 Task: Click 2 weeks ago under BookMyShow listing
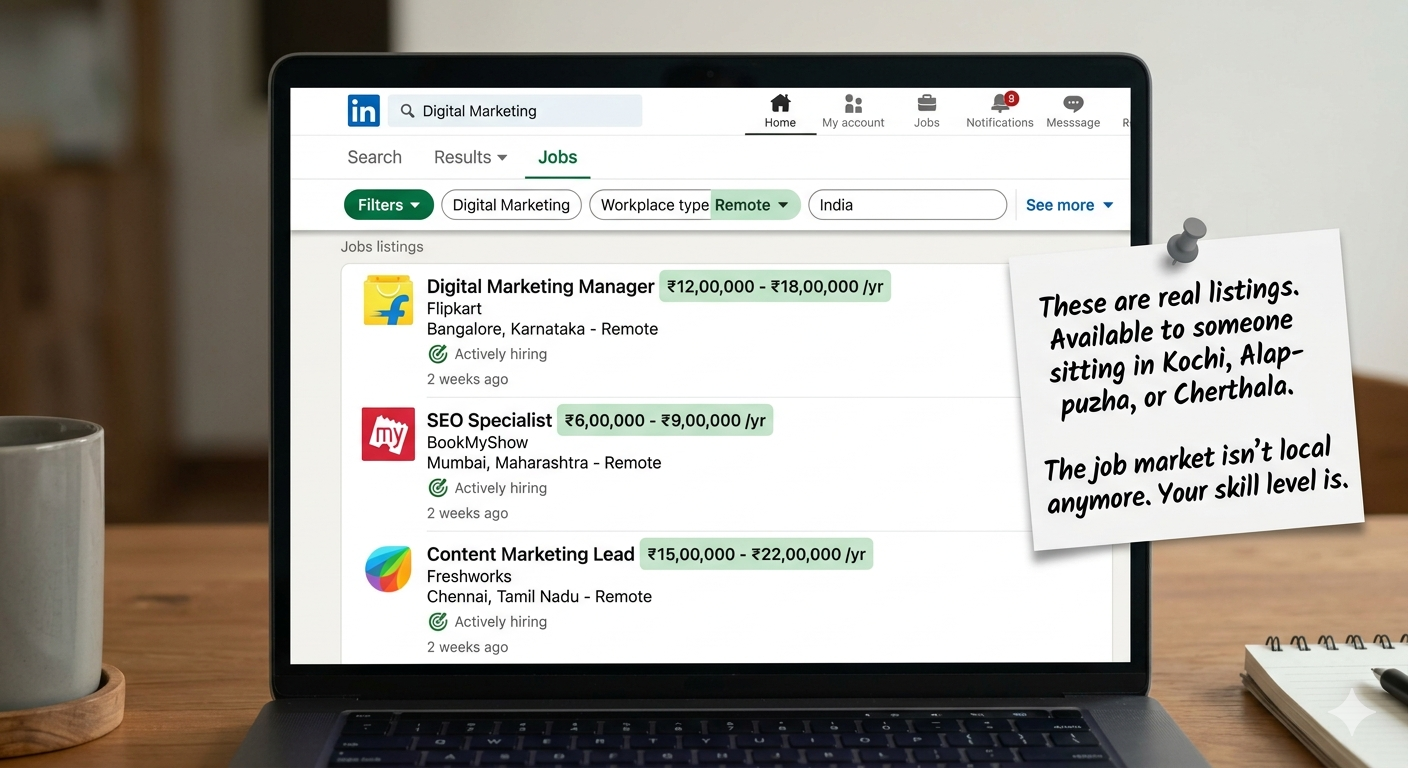pyautogui.click(x=467, y=513)
